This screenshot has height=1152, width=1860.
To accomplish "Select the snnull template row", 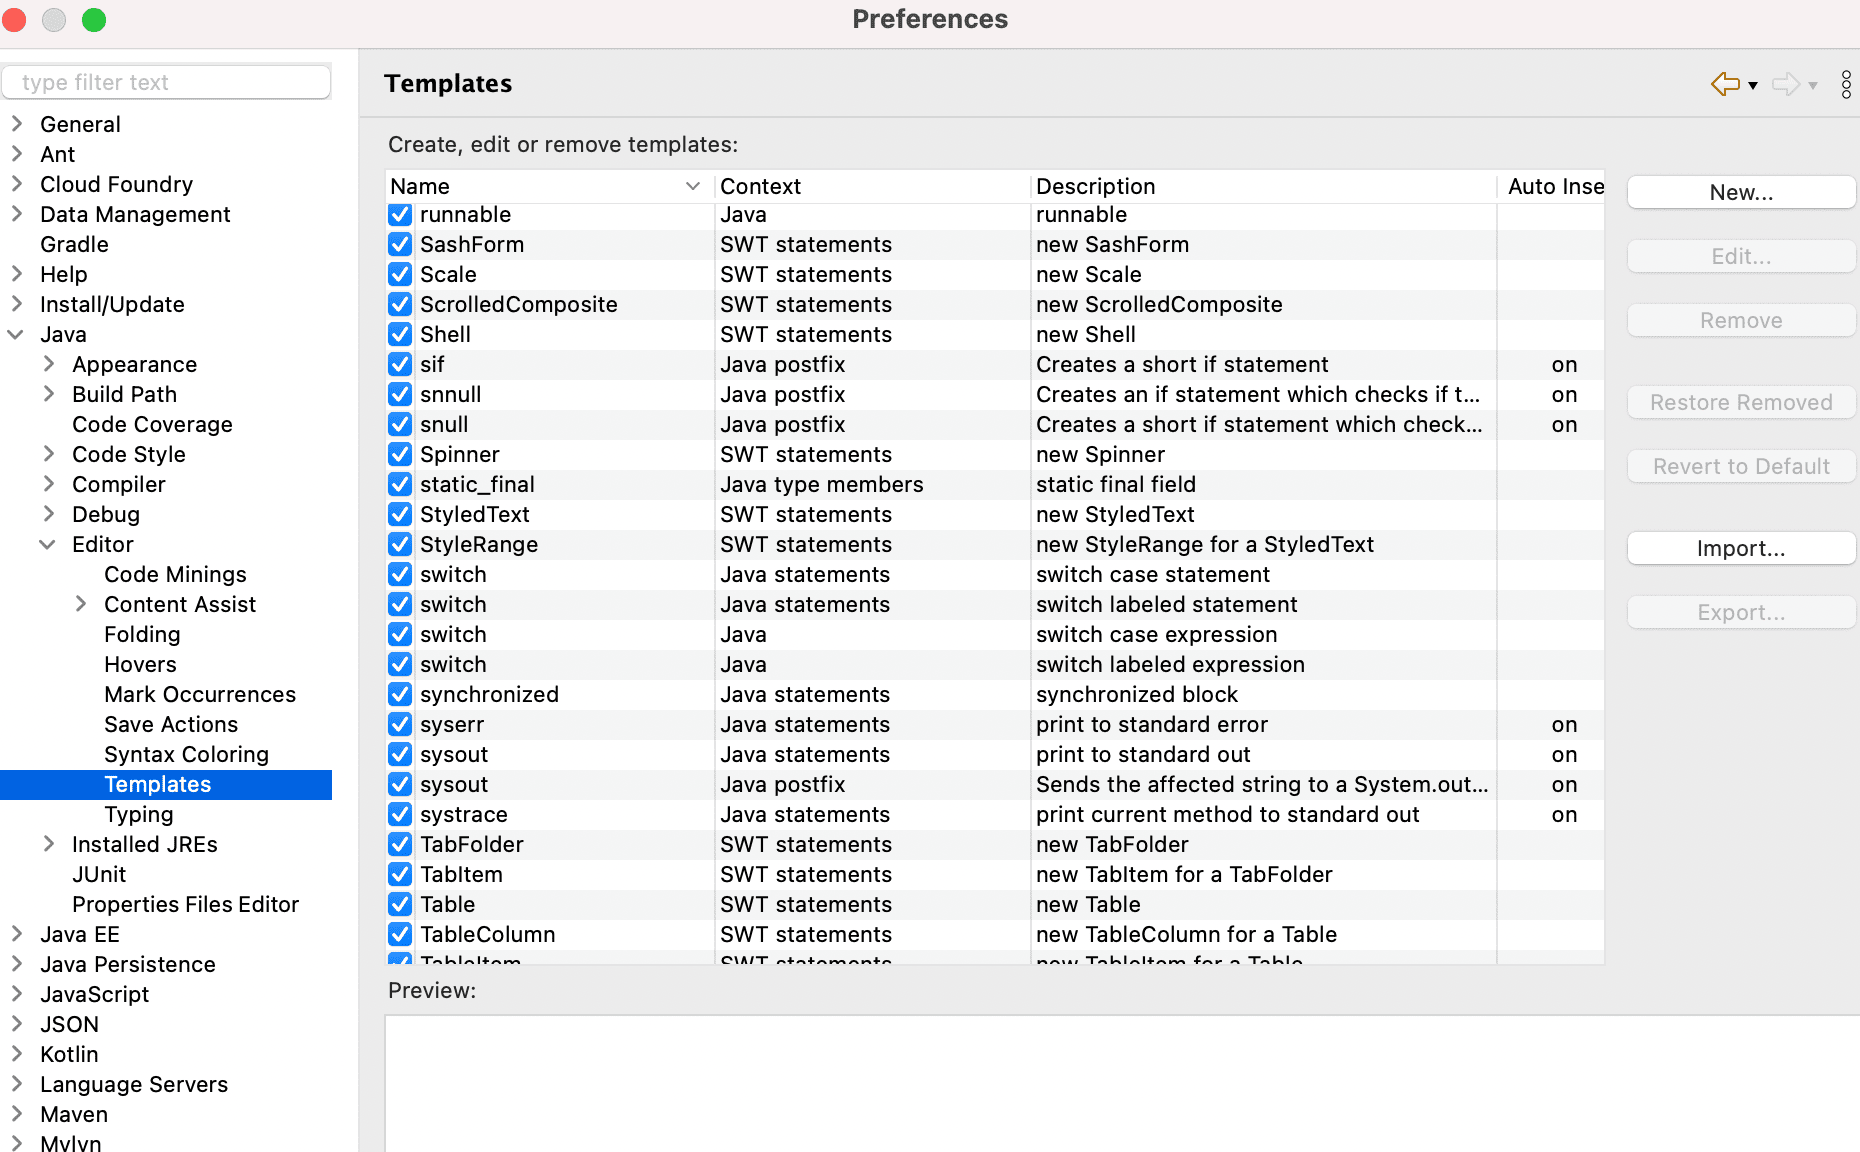I will tap(995, 395).
